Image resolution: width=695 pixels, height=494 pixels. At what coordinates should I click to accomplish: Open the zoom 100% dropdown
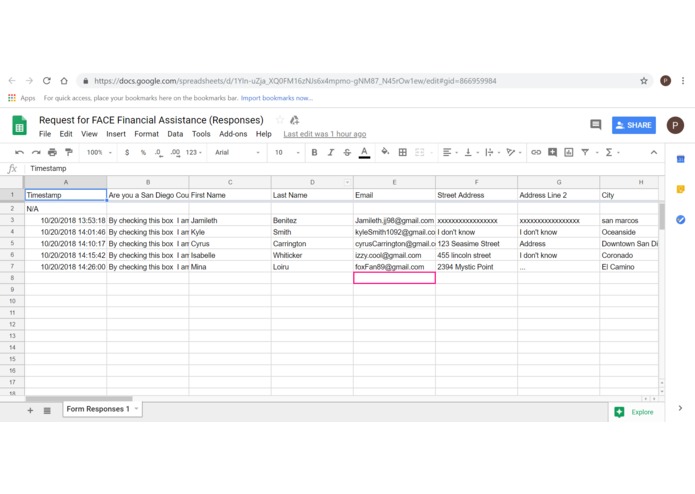(x=99, y=152)
